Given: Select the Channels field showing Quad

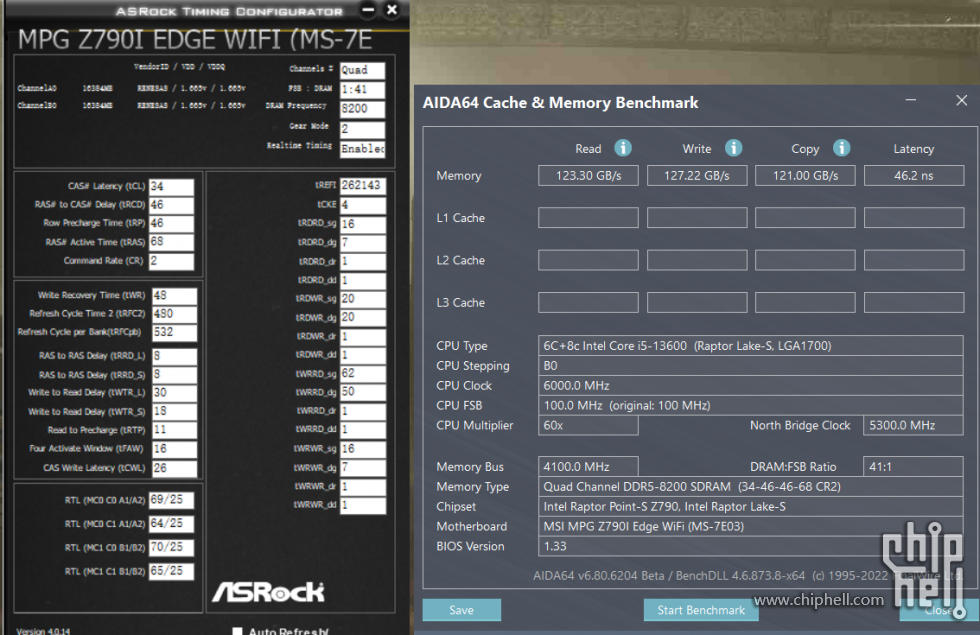Looking at the screenshot, I should (x=362, y=70).
